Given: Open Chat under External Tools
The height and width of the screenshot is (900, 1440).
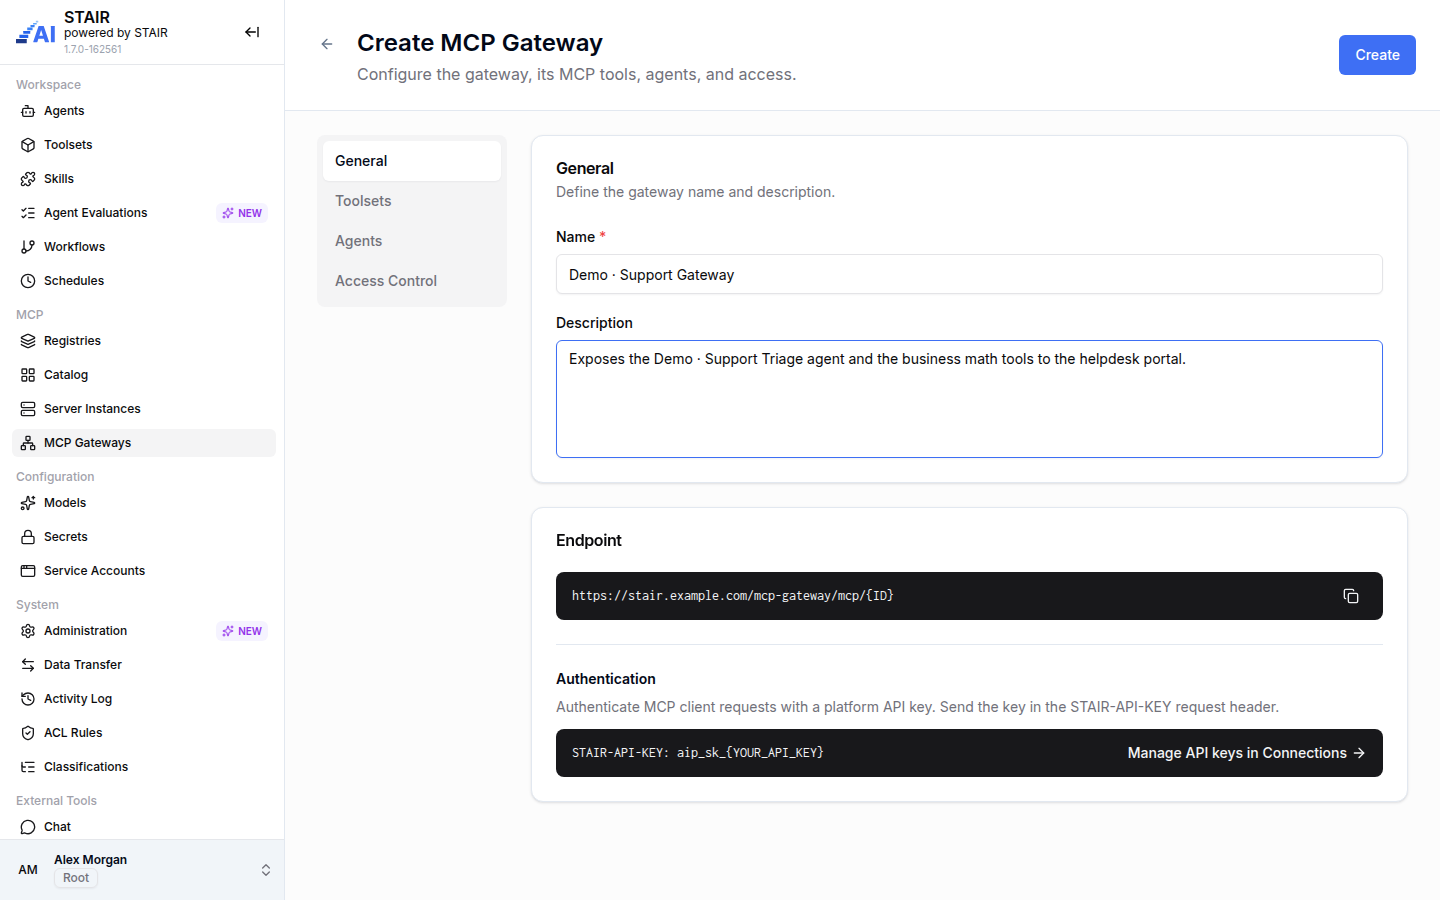Looking at the screenshot, I should coord(144,827).
